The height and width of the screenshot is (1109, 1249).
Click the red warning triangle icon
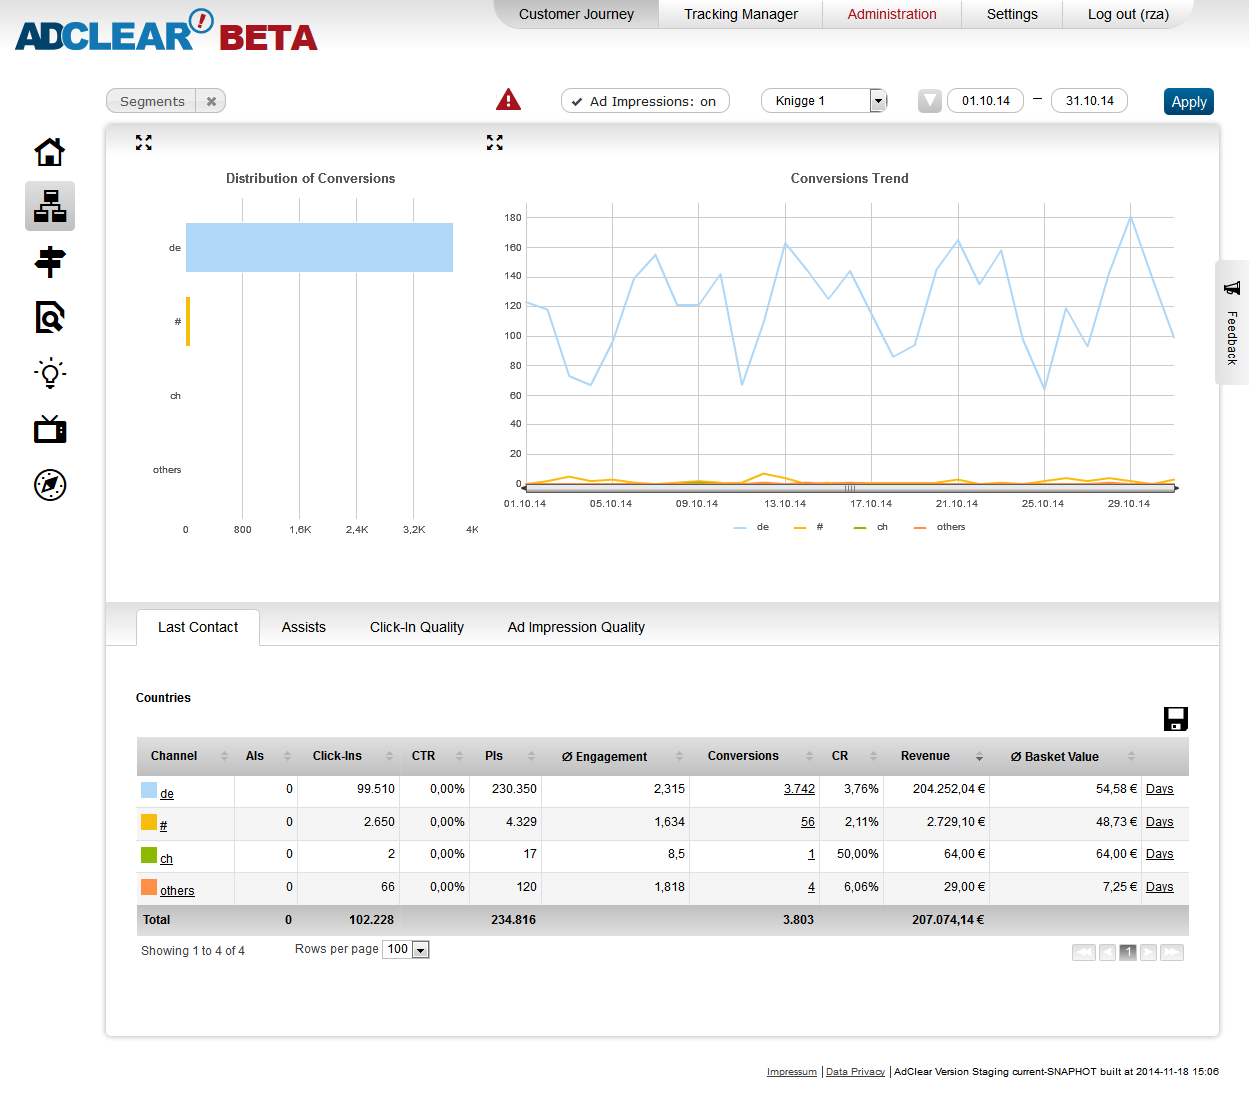[x=508, y=100]
